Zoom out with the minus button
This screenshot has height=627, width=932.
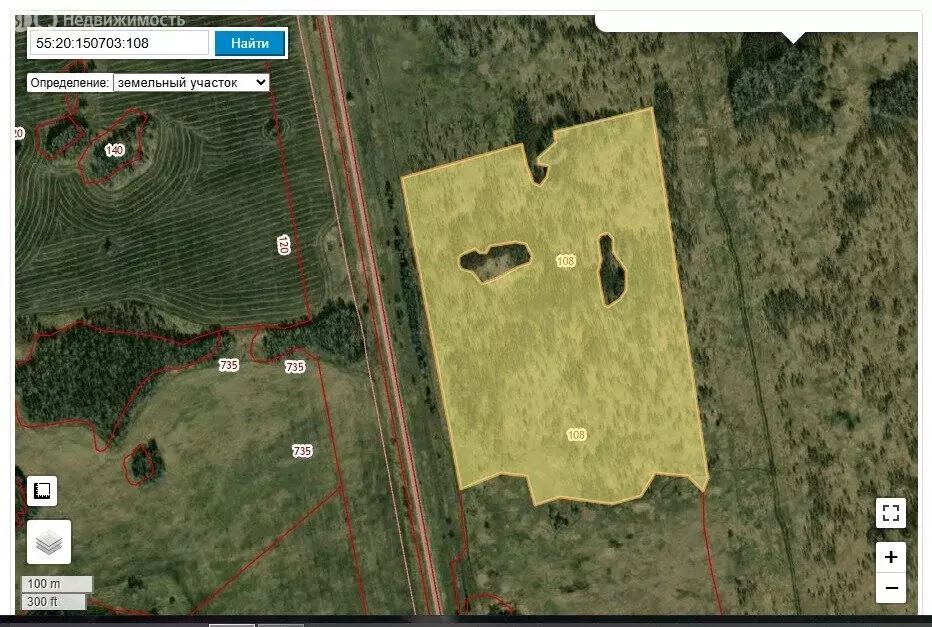click(x=890, y=588)
